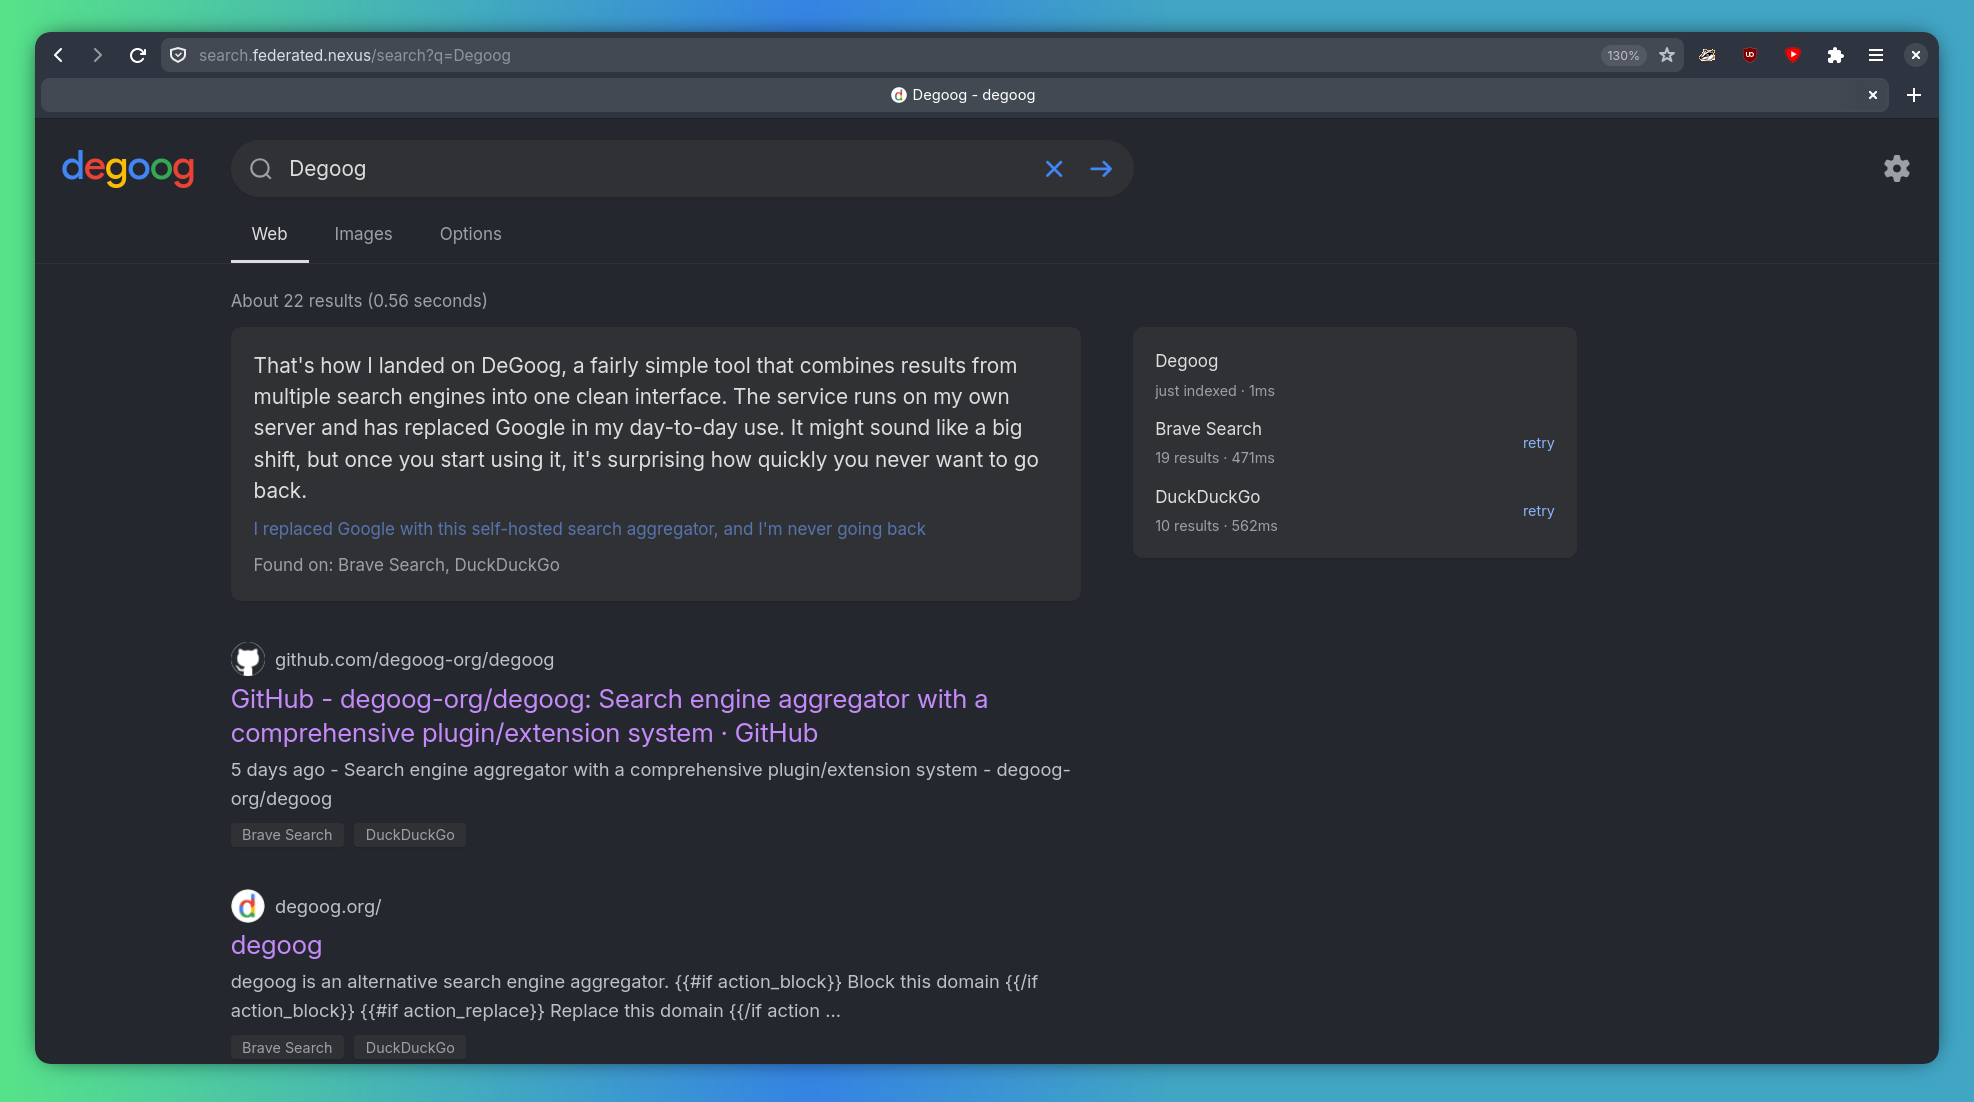Click 'Found on: Brave Search, DuckDuckGo' text
Image resolution: width=1974 pixels, height=1102 pixels.
(x=406, y=565)
